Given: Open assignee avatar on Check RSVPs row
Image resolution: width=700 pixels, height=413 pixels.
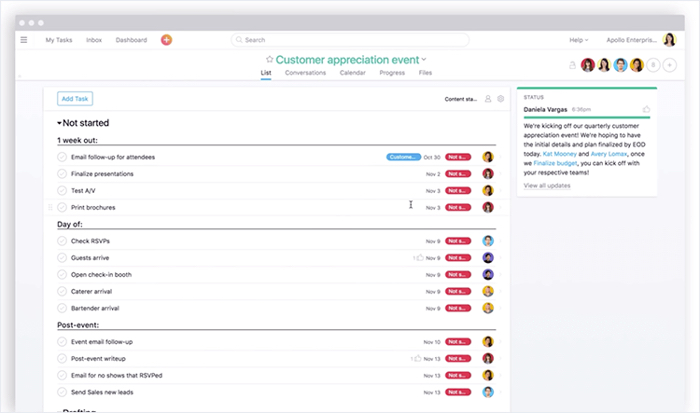Looking at the screenshot, I should [x=488, y=241].
